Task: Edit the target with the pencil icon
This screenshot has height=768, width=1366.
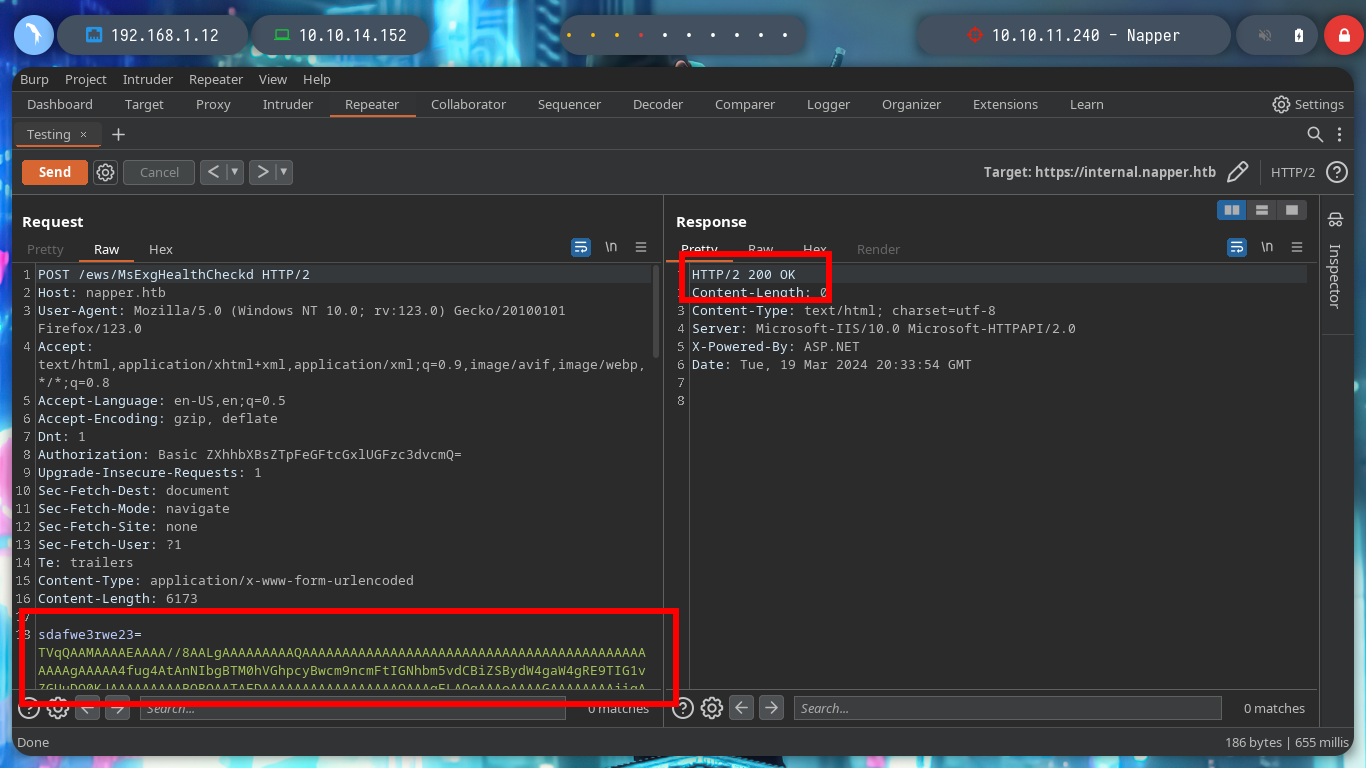Action: 1237,172
